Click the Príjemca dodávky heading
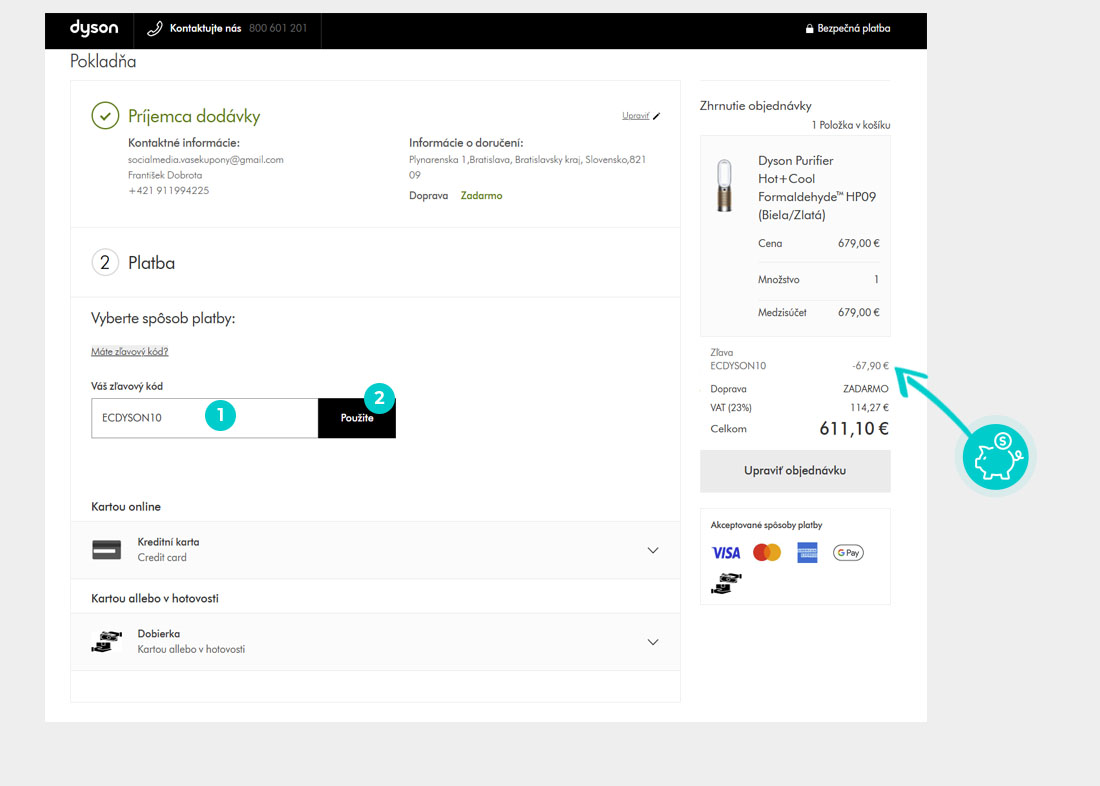The width and height of the screenshot is (1100, 786). pos(194,116)
